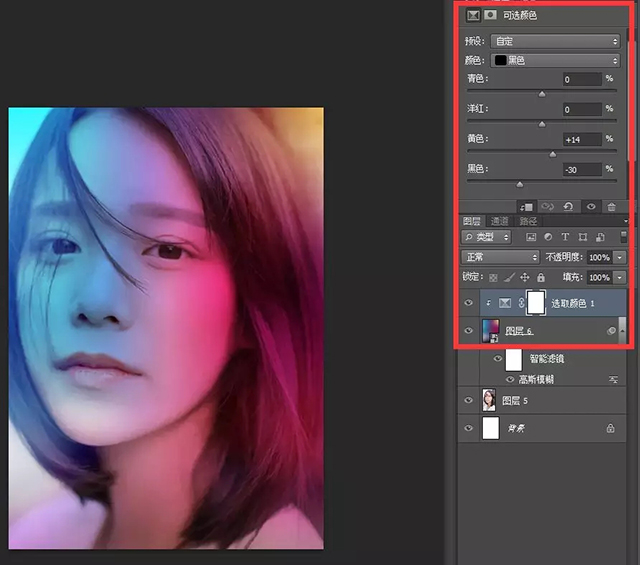Switch to the 路径 paths tab
The width and height of the screenshot is (640, 565).
[525, 221]
